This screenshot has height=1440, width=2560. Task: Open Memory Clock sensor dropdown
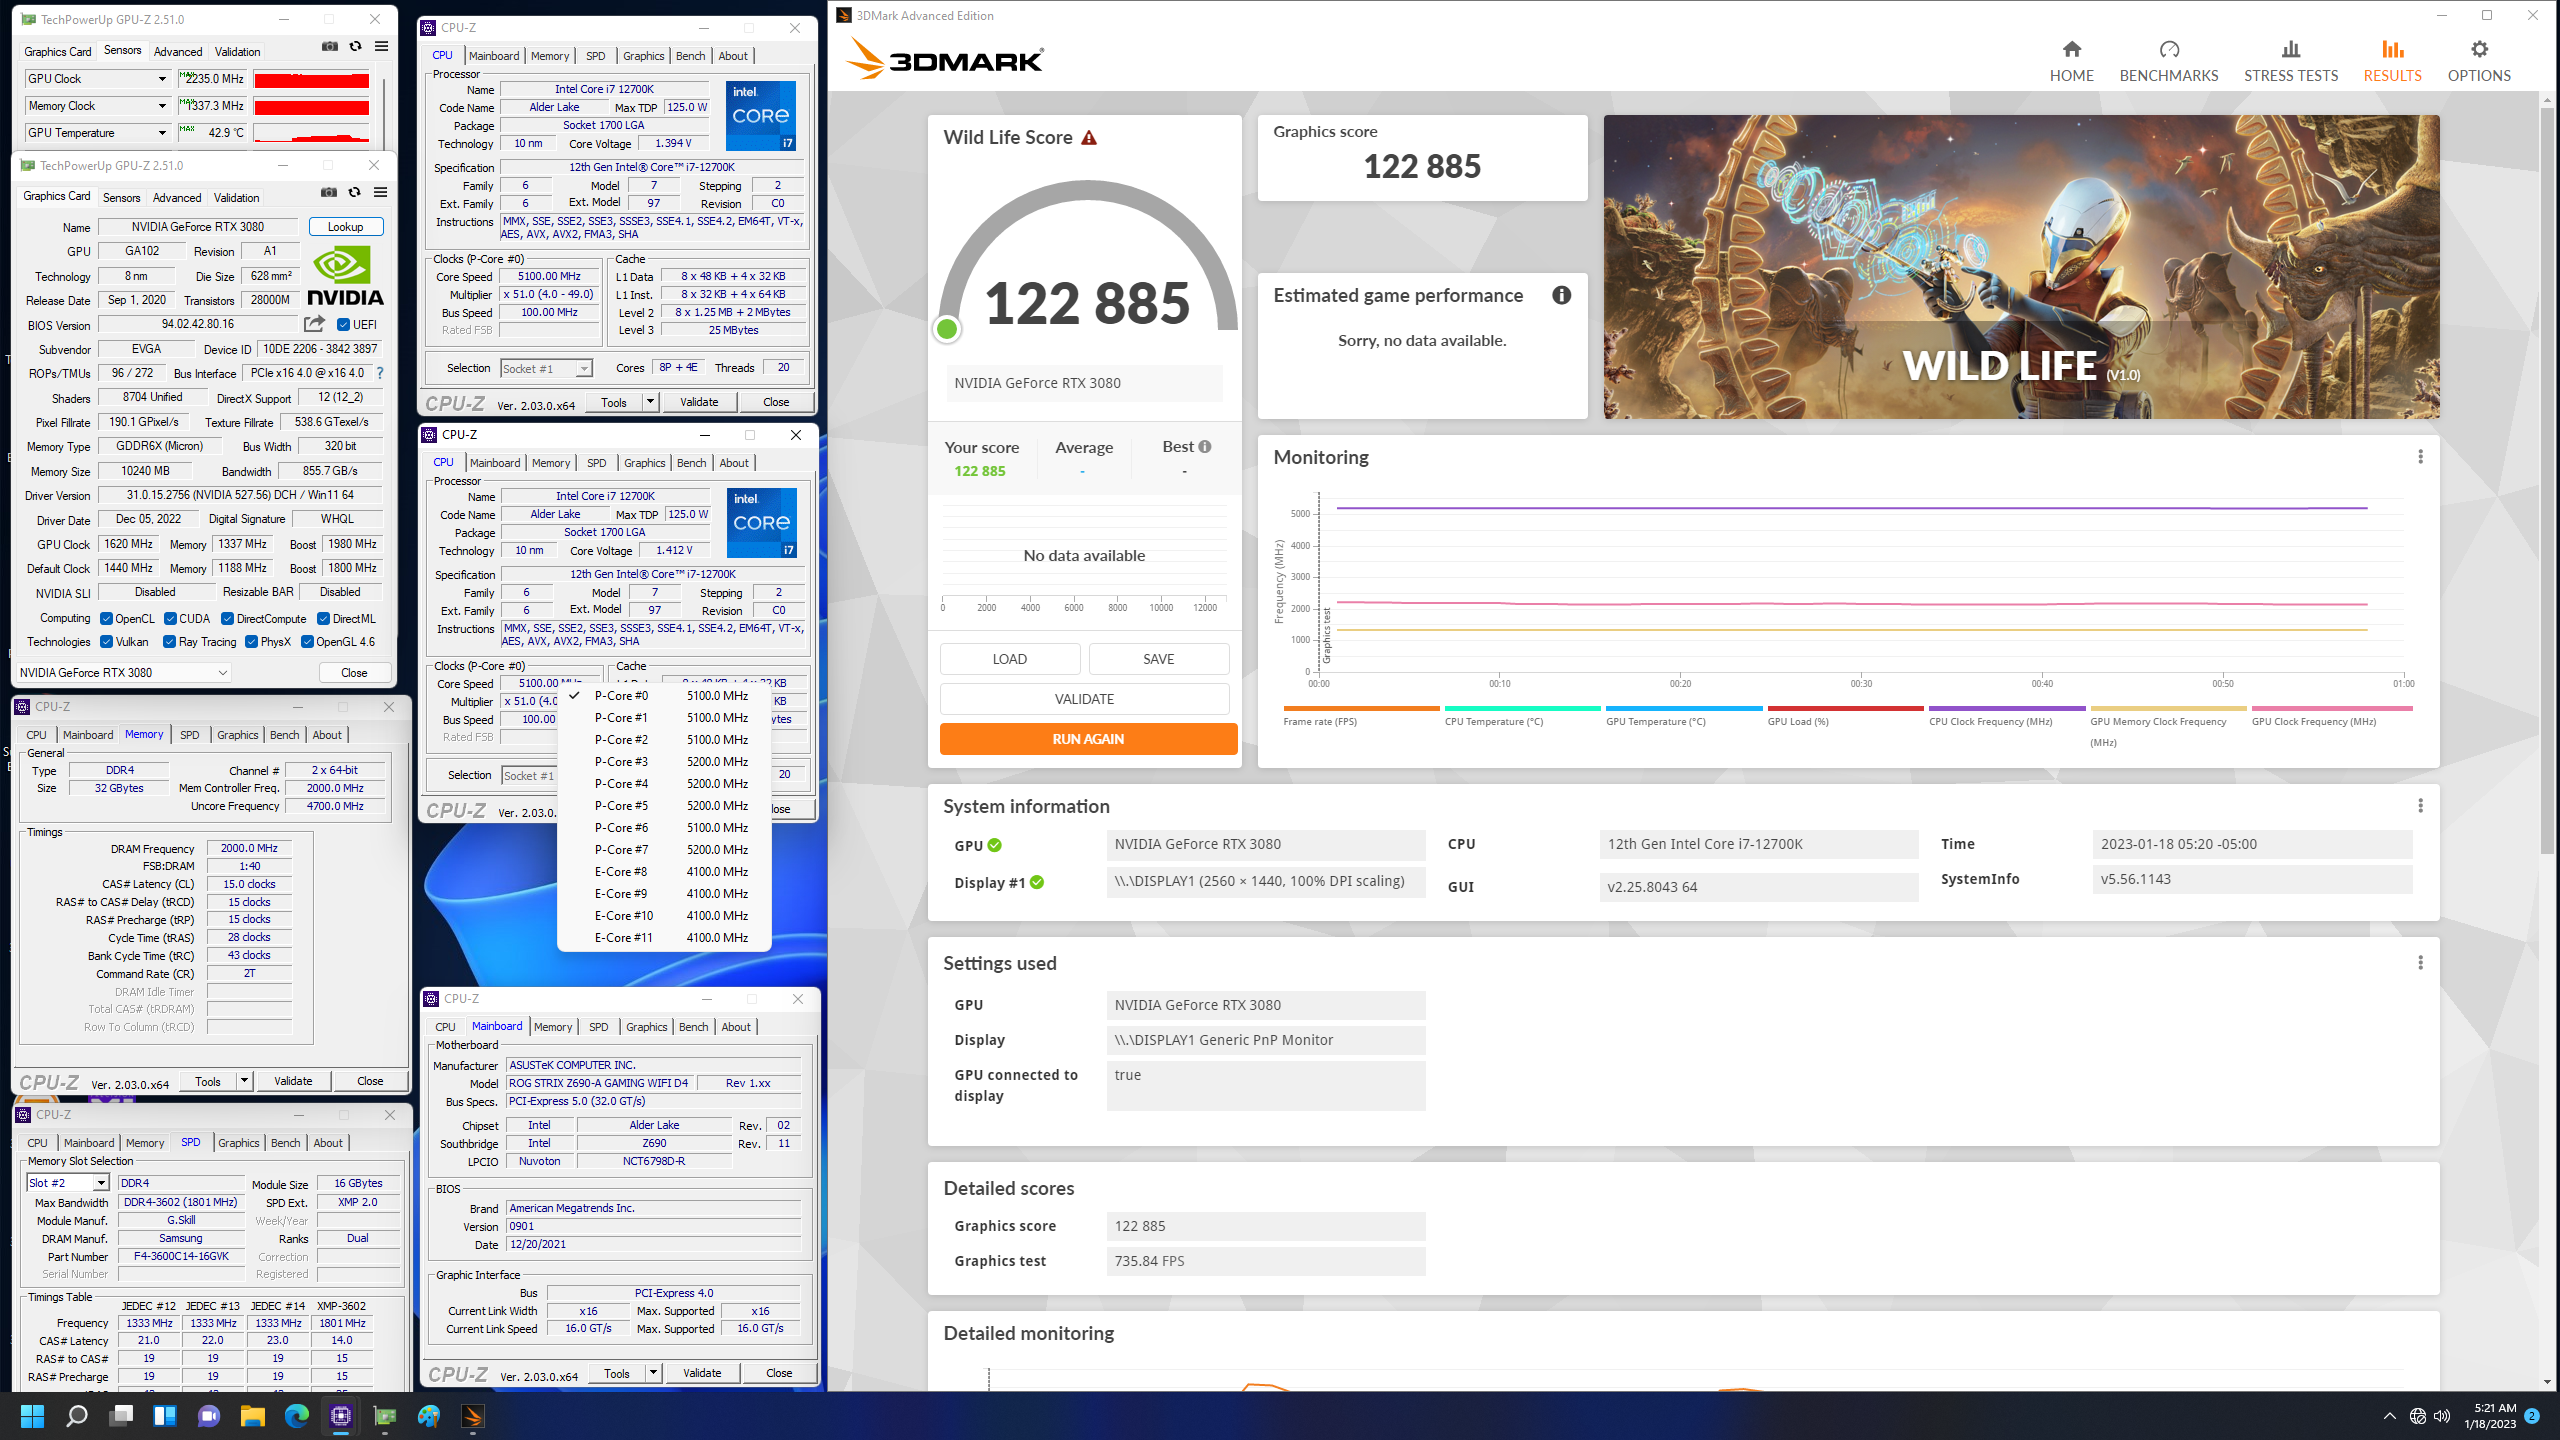point(162,106)
